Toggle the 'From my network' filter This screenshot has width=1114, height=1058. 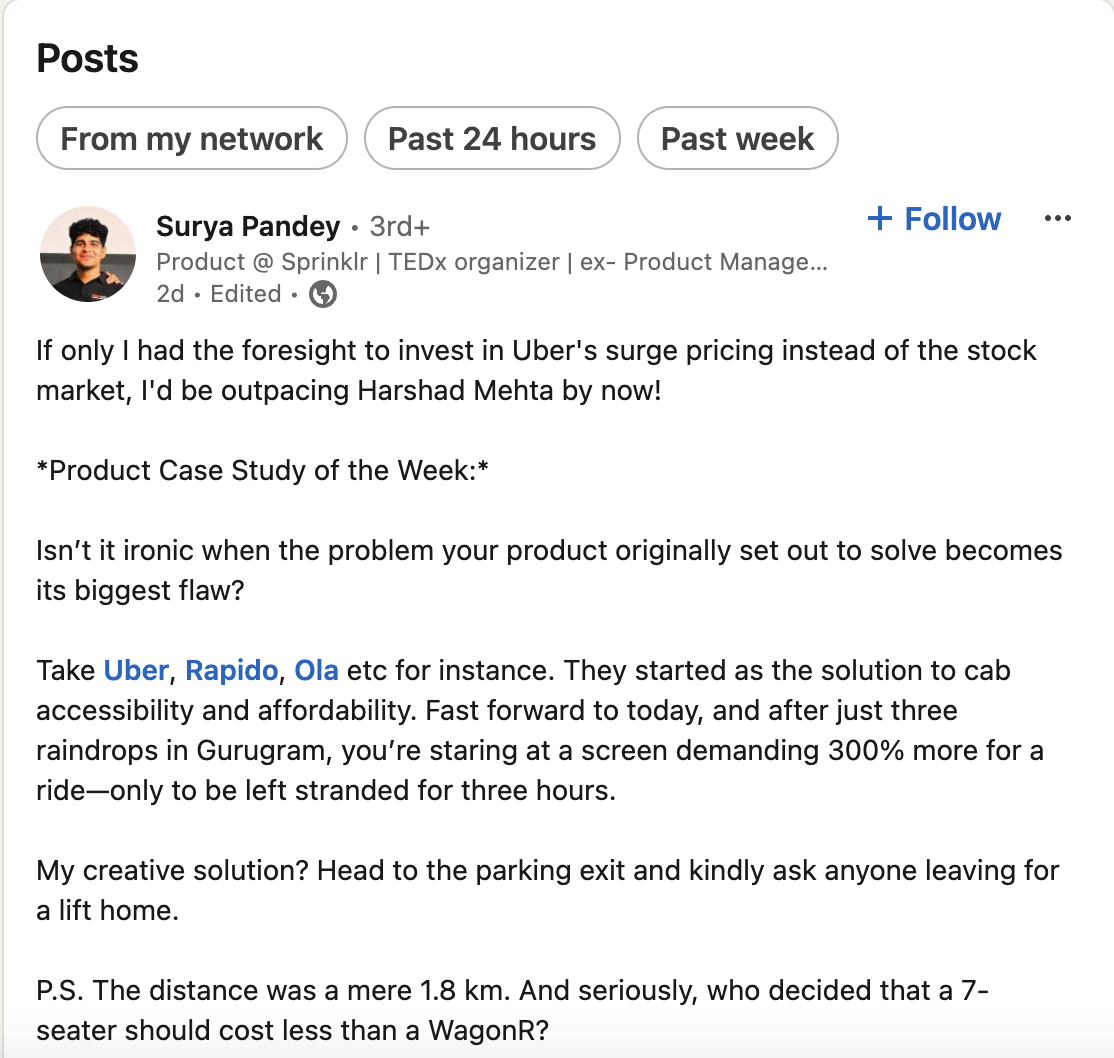tap(191, 138)
